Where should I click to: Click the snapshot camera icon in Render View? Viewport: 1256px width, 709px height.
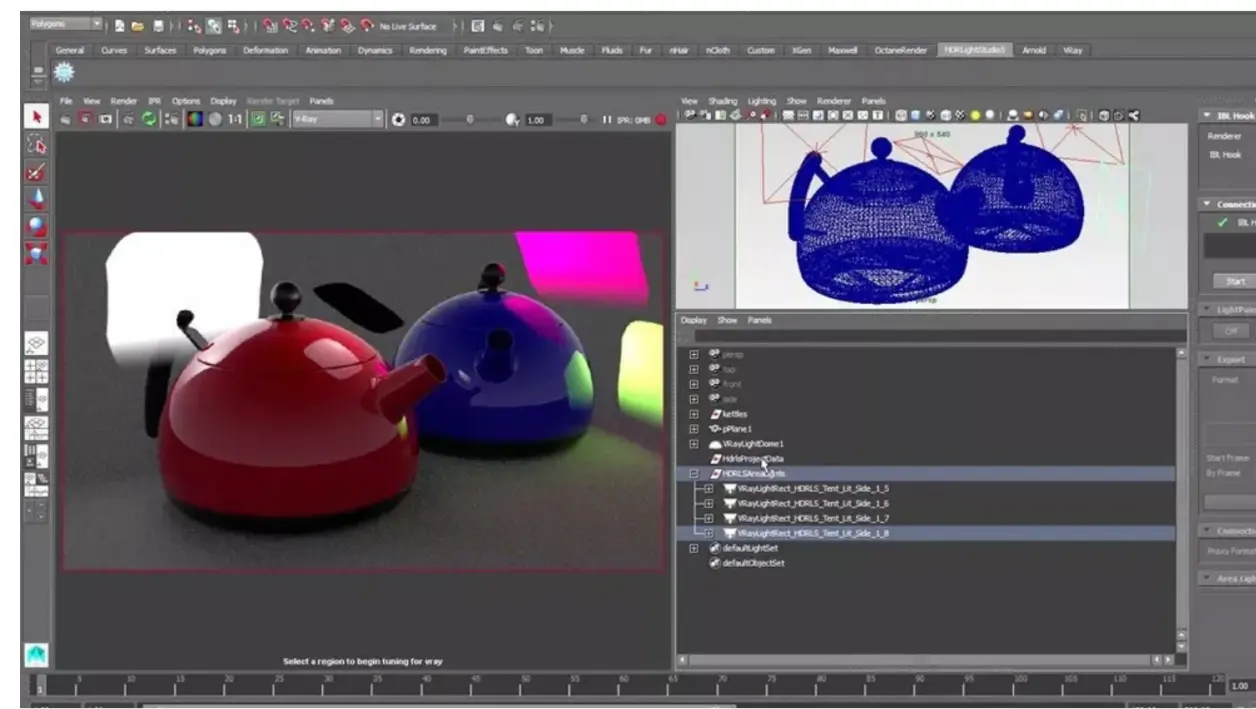[105, 118]
